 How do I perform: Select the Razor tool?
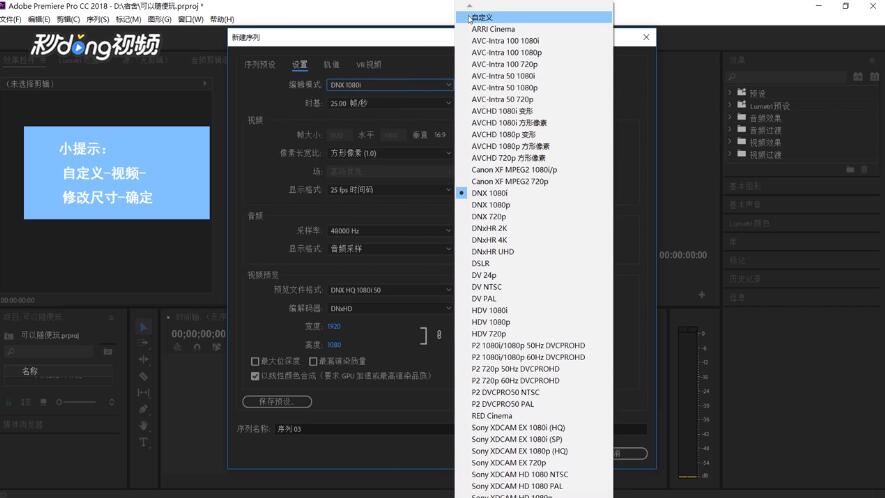143,376
